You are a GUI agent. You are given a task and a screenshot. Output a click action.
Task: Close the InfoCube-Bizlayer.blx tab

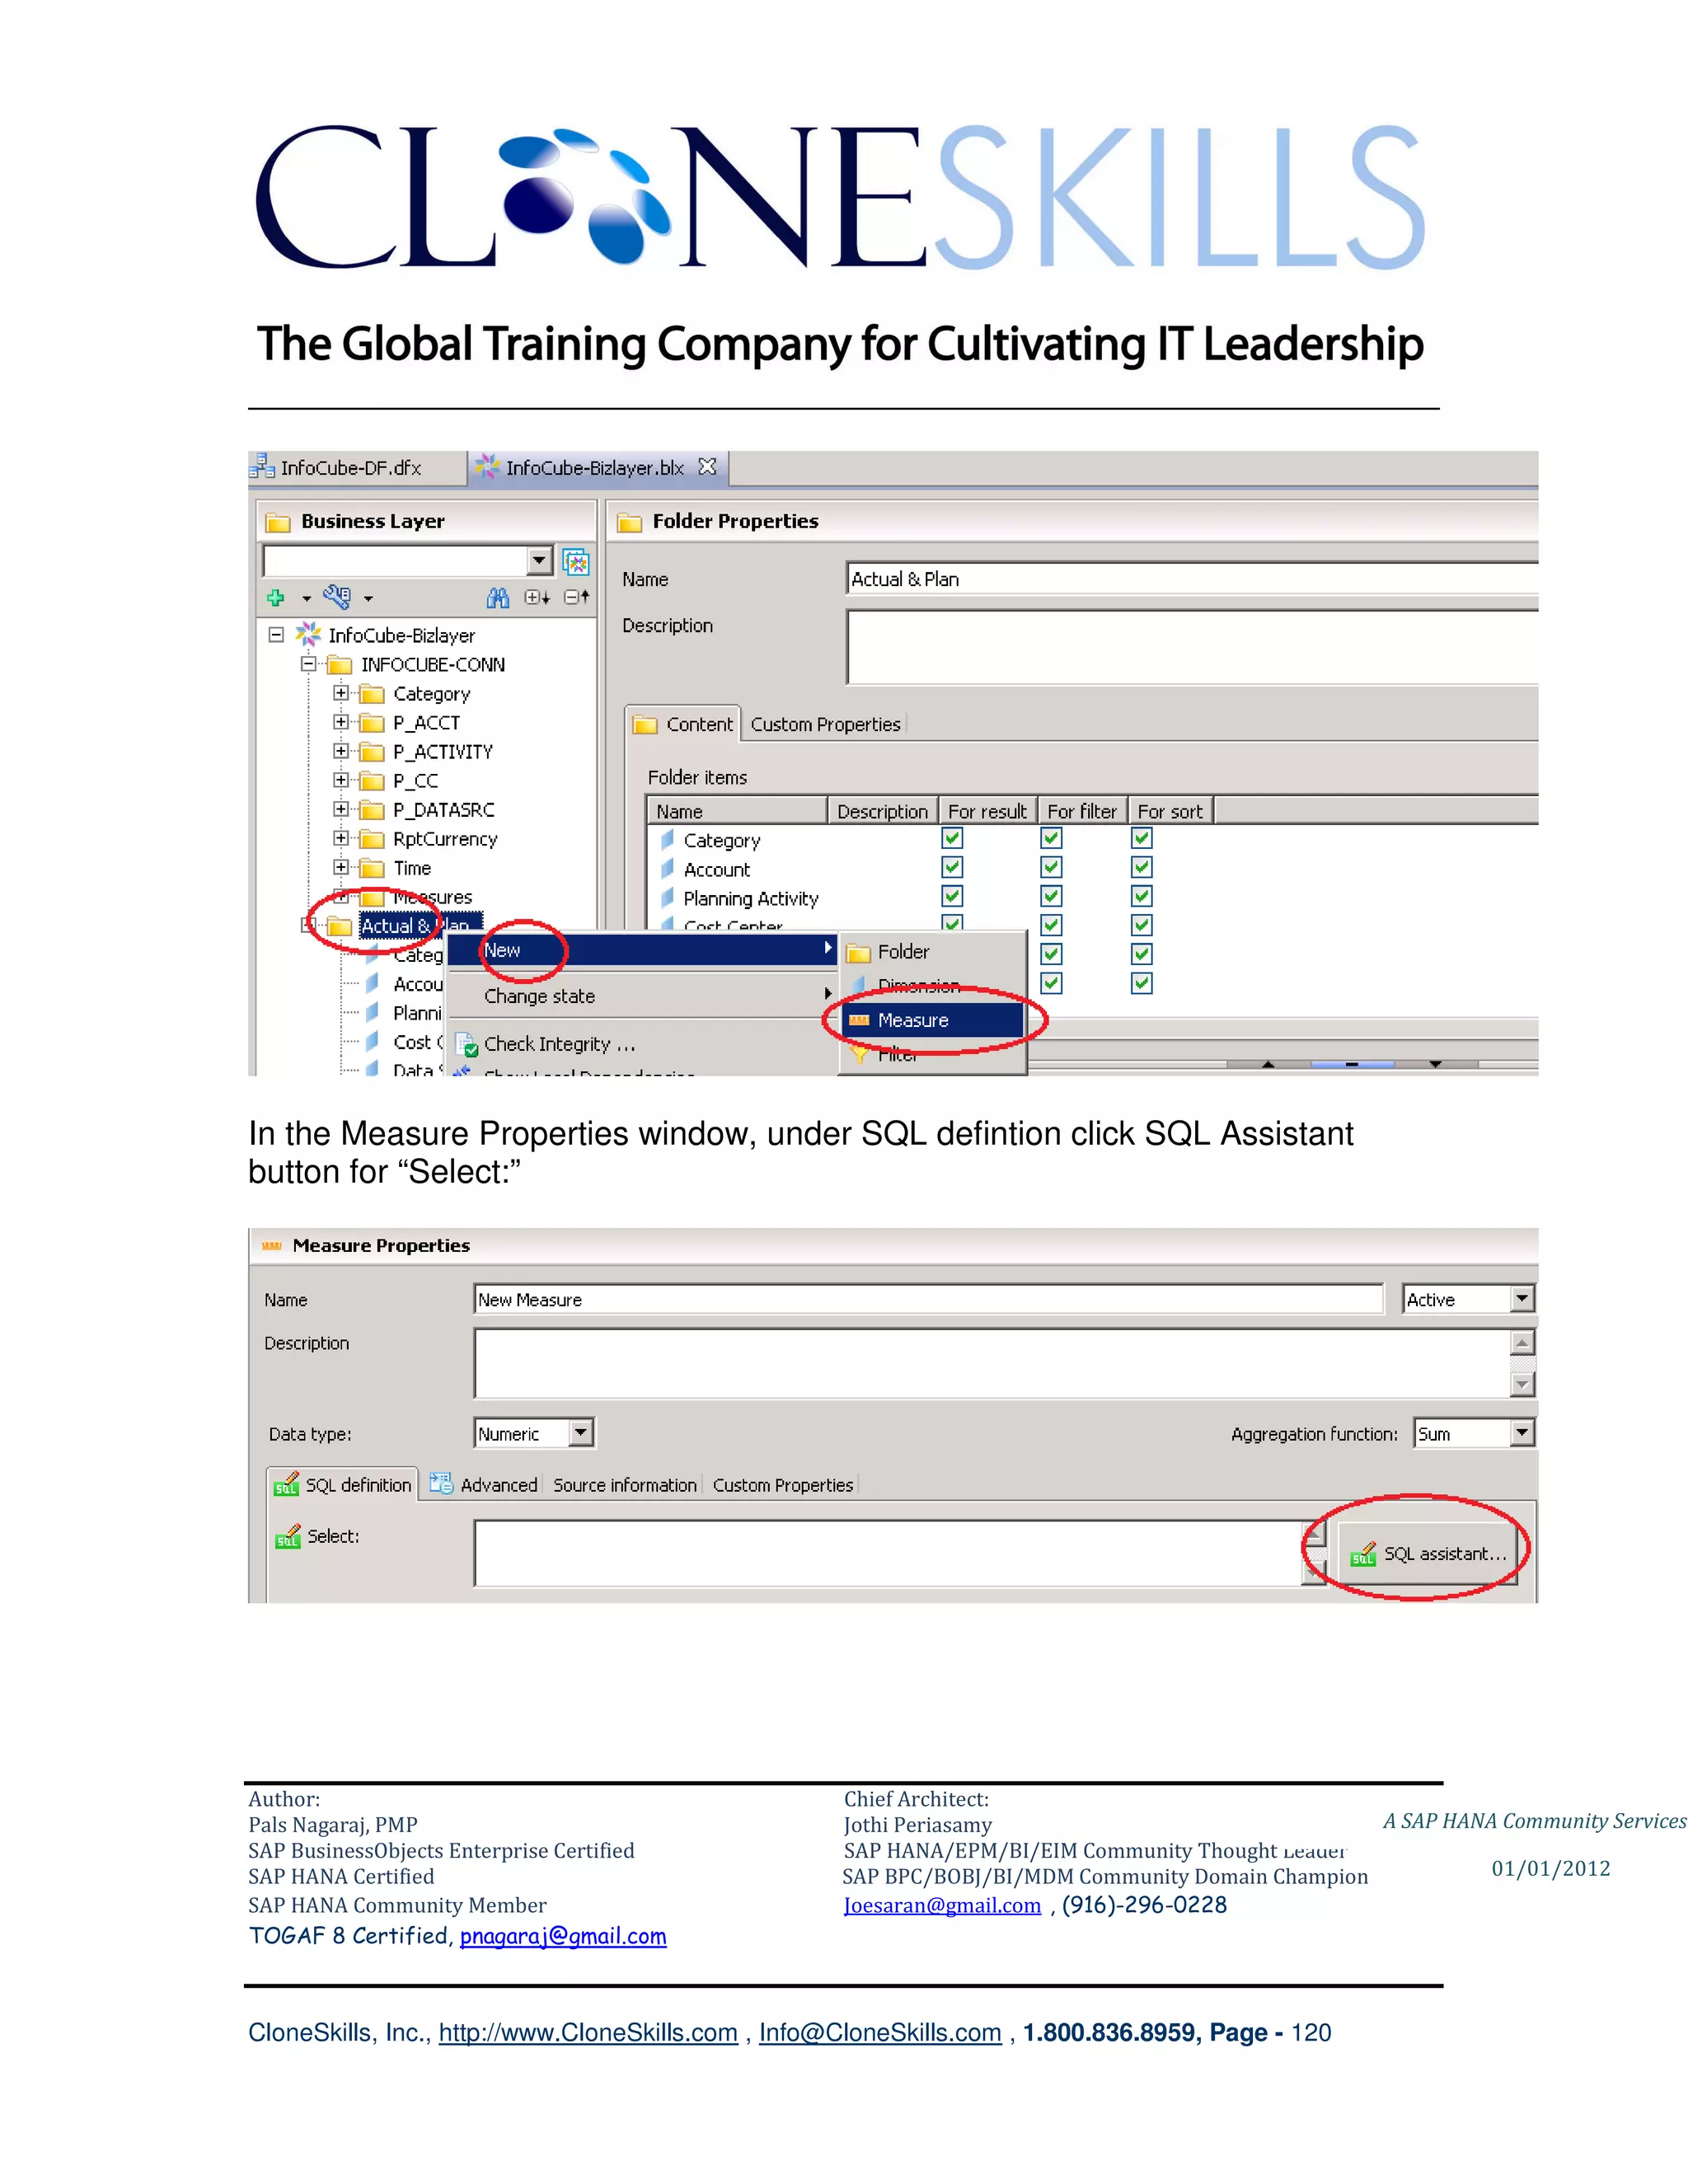point(708,467)
